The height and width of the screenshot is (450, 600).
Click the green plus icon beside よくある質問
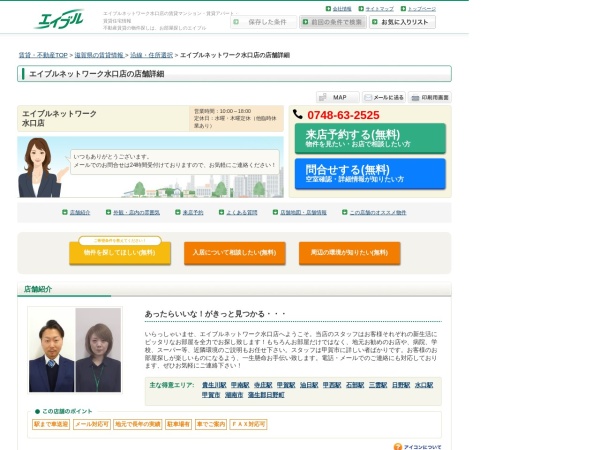click(221, 212)
